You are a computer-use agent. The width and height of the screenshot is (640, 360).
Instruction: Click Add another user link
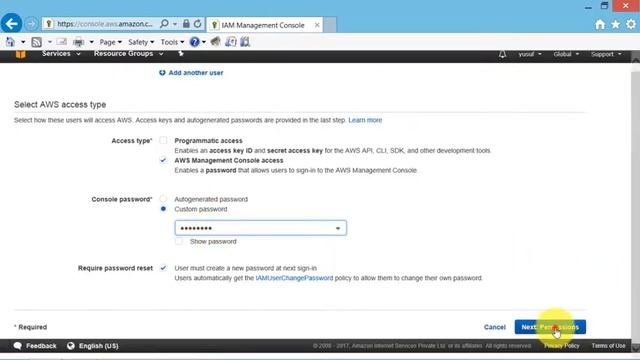pos(196,73)
